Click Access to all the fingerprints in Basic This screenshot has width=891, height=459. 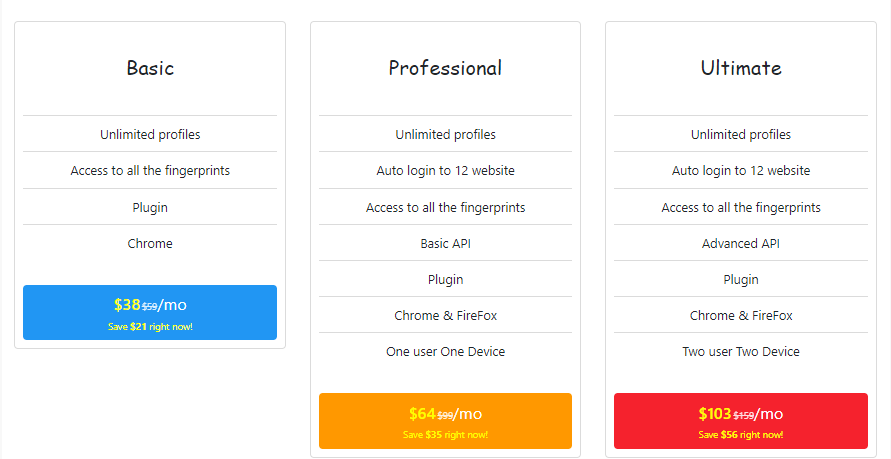click(150, 170)
